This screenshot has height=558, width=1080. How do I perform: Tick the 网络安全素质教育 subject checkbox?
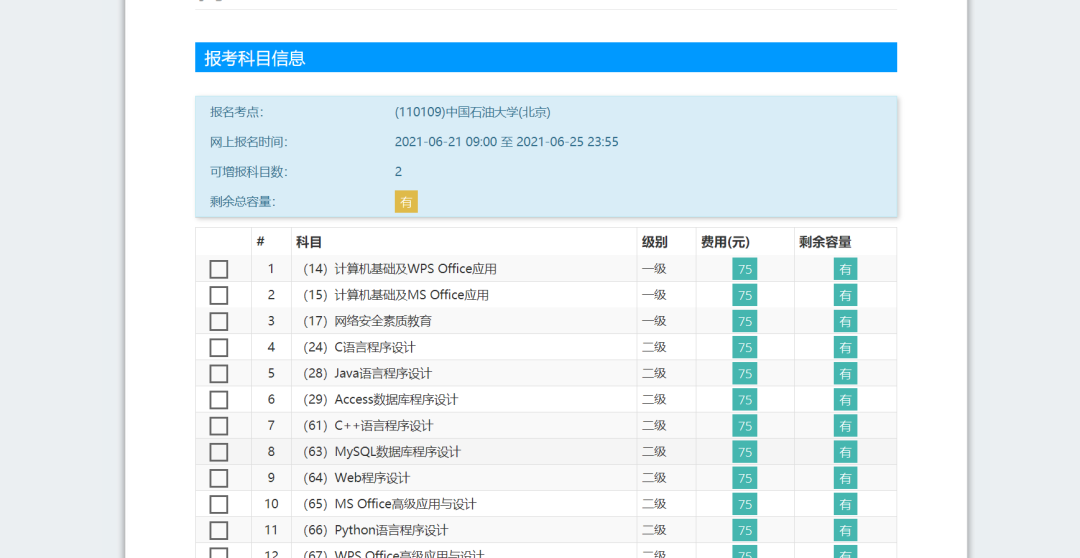(x=218, y=322)
